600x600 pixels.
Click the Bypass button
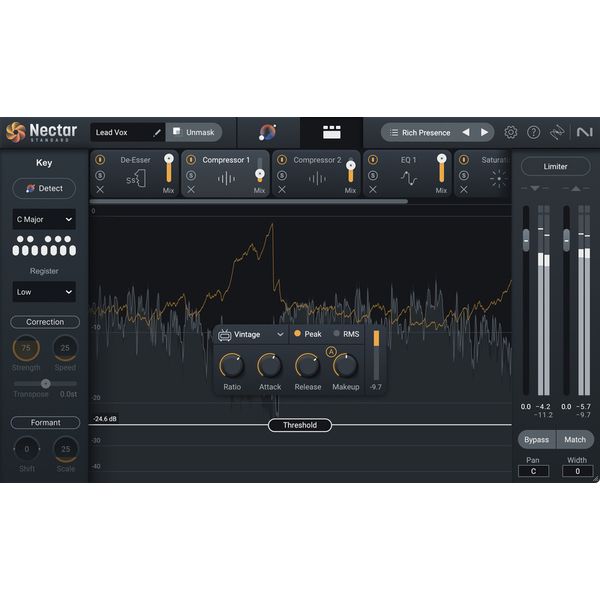[x=536, y=440]
